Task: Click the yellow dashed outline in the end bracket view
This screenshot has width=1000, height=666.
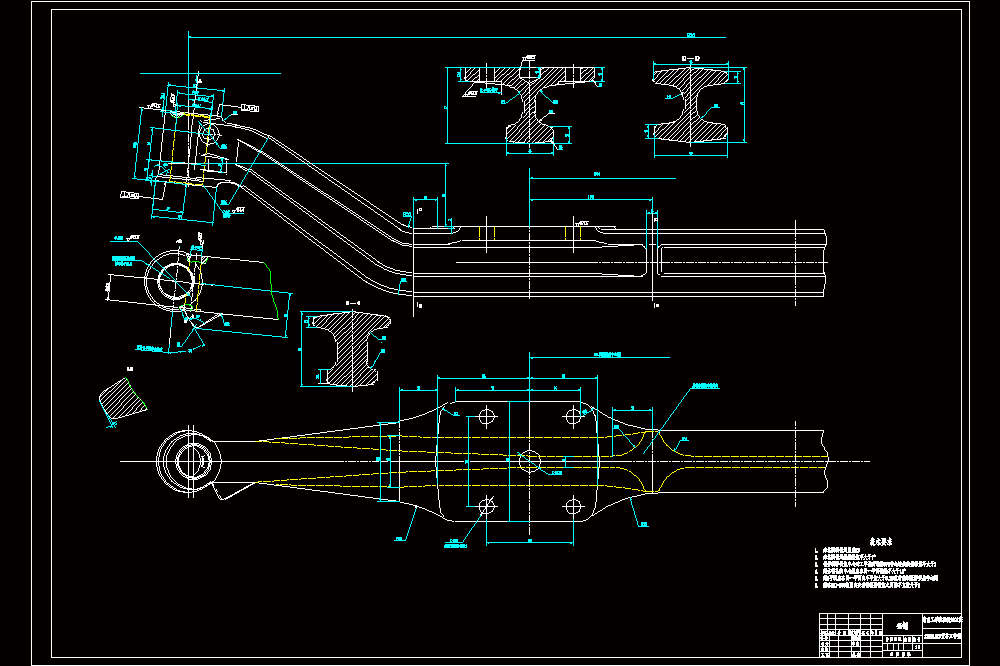Action: [189, 149]
